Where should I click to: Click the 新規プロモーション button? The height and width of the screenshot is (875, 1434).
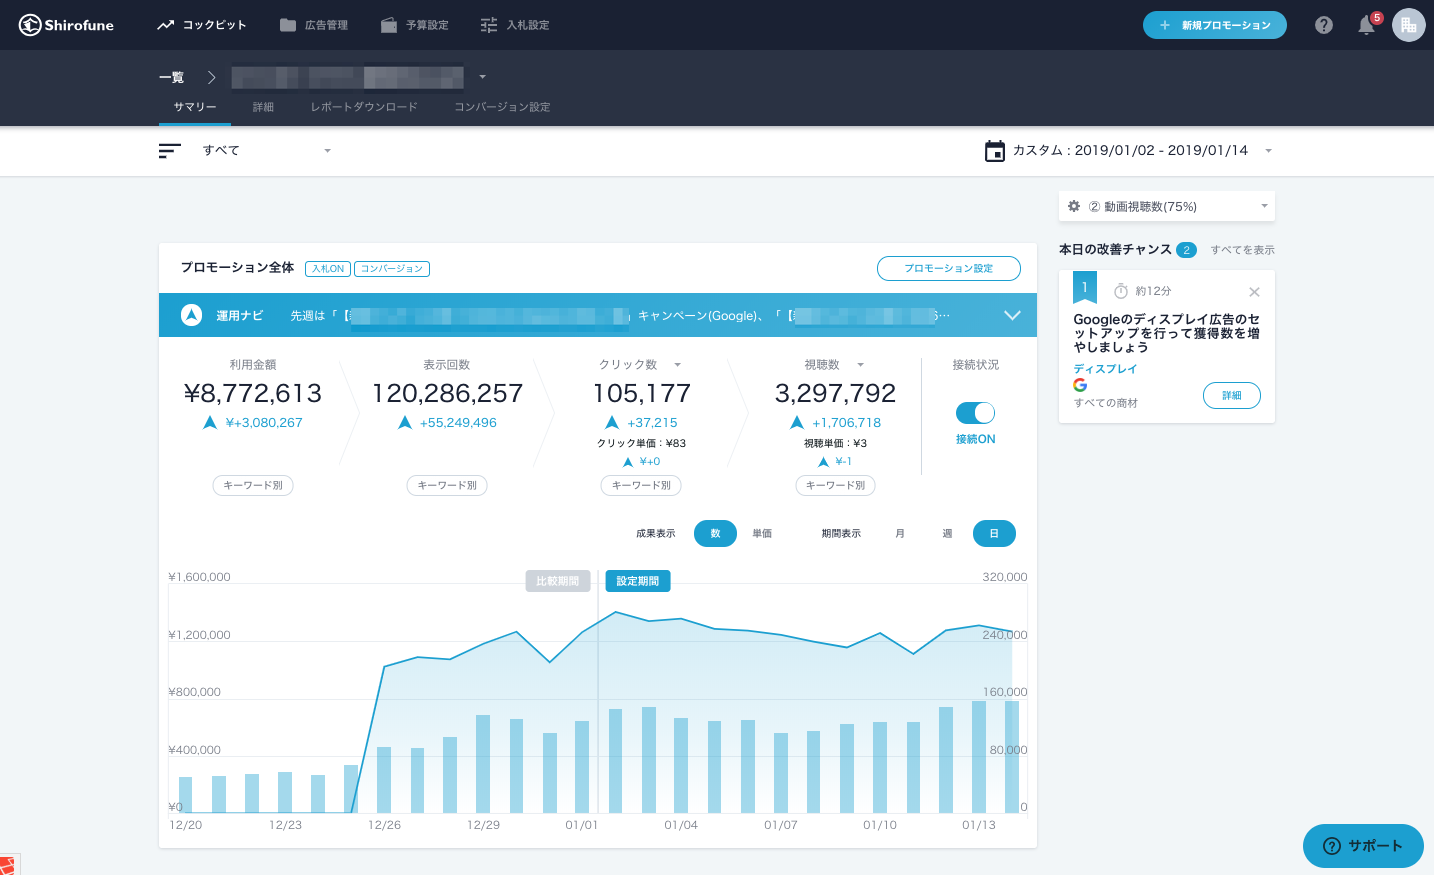point(1214,25)
